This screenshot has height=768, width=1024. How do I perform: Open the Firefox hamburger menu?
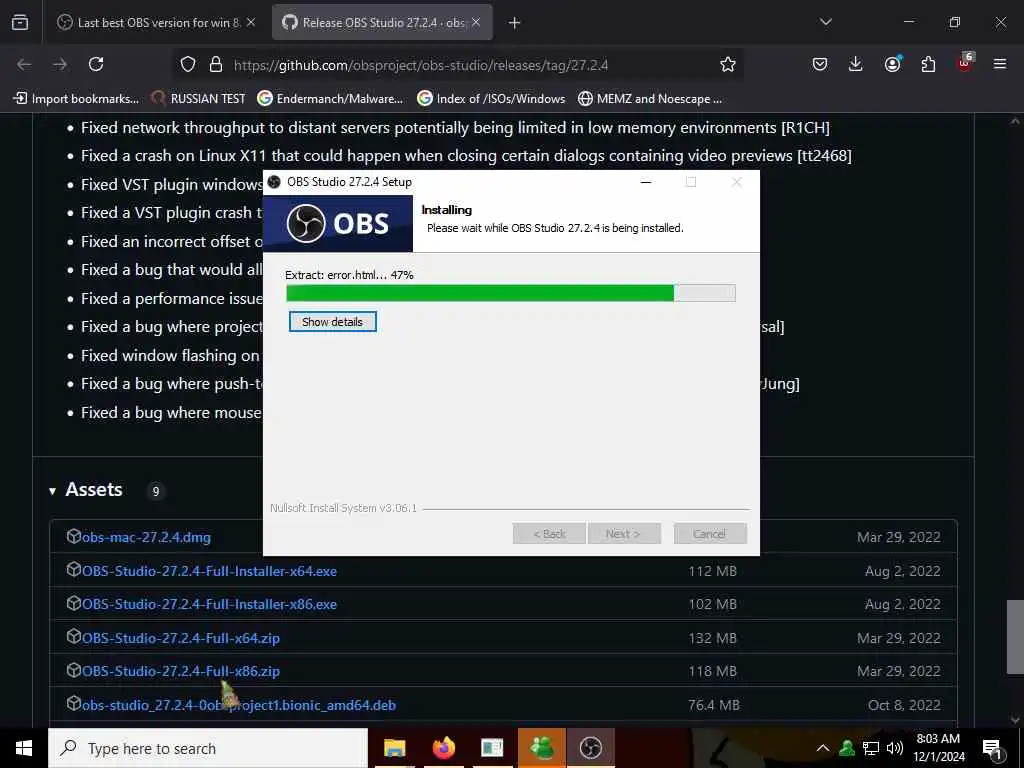(1000, 64)
